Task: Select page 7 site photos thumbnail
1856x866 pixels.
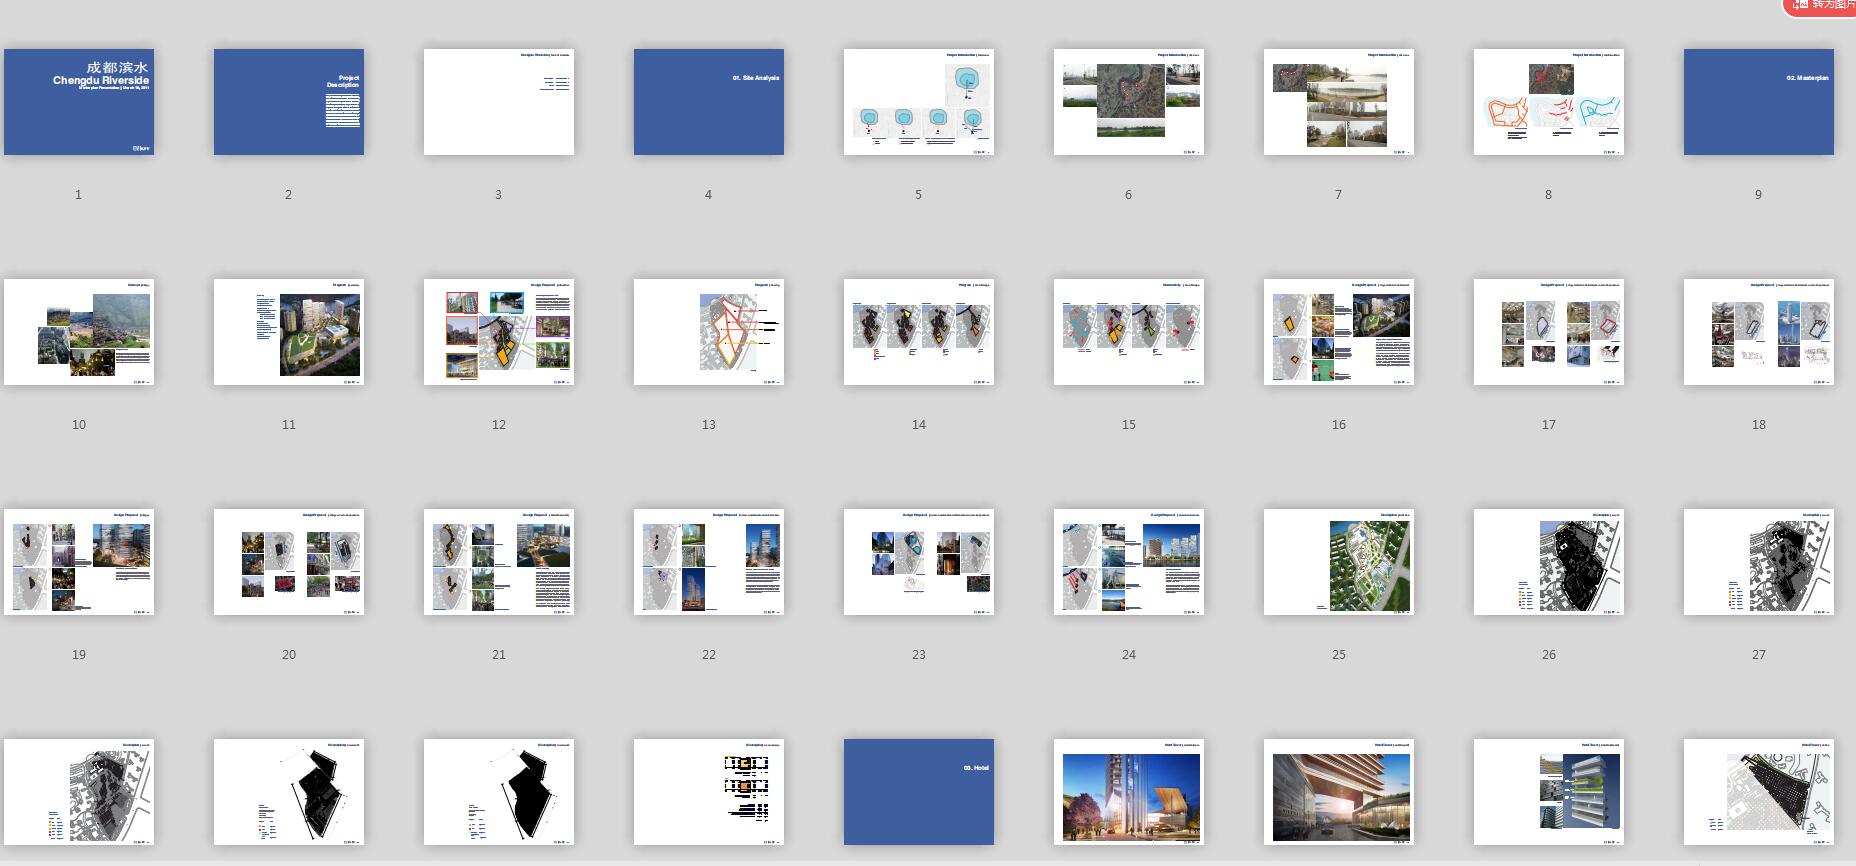Action: pos(1339,102)
